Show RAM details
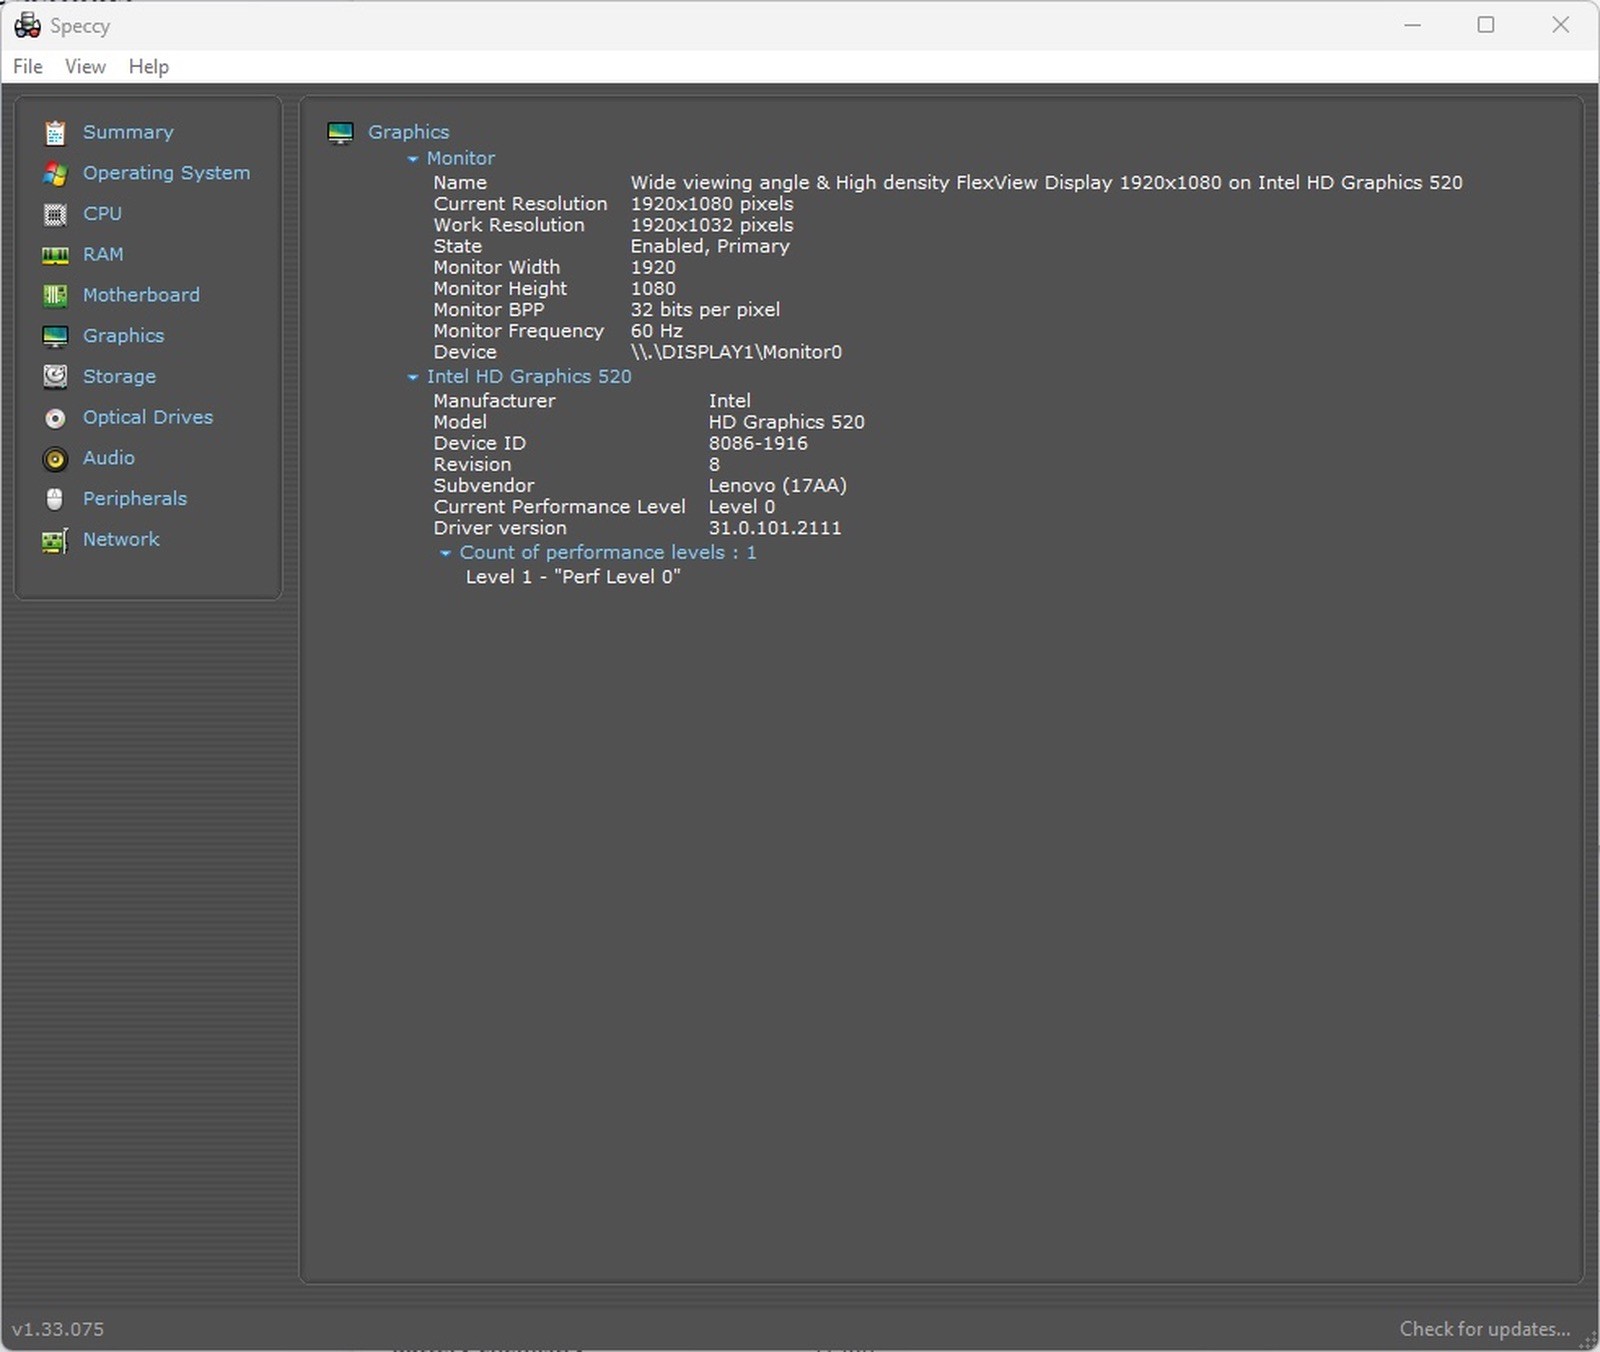This screenshot has height=1352, width=1600. tap(103, 254)
